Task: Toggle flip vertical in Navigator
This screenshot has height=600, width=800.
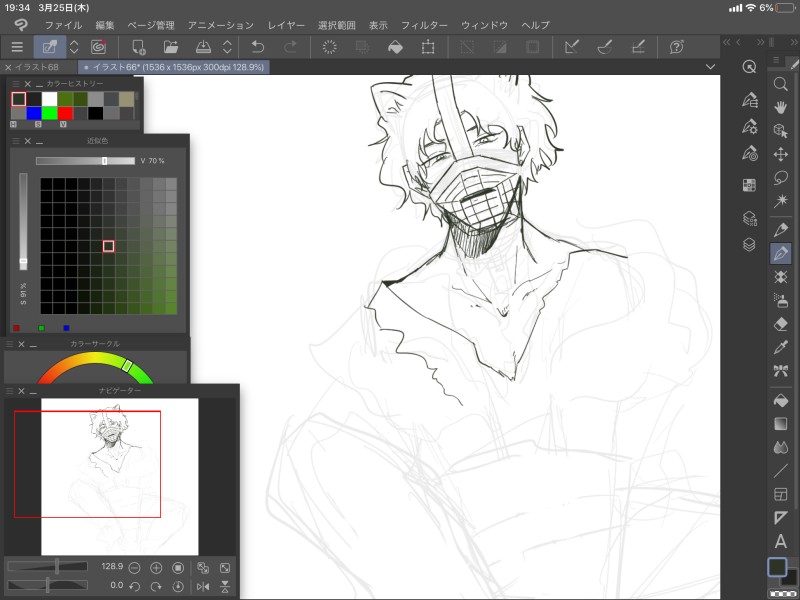Action: (224, 587)
